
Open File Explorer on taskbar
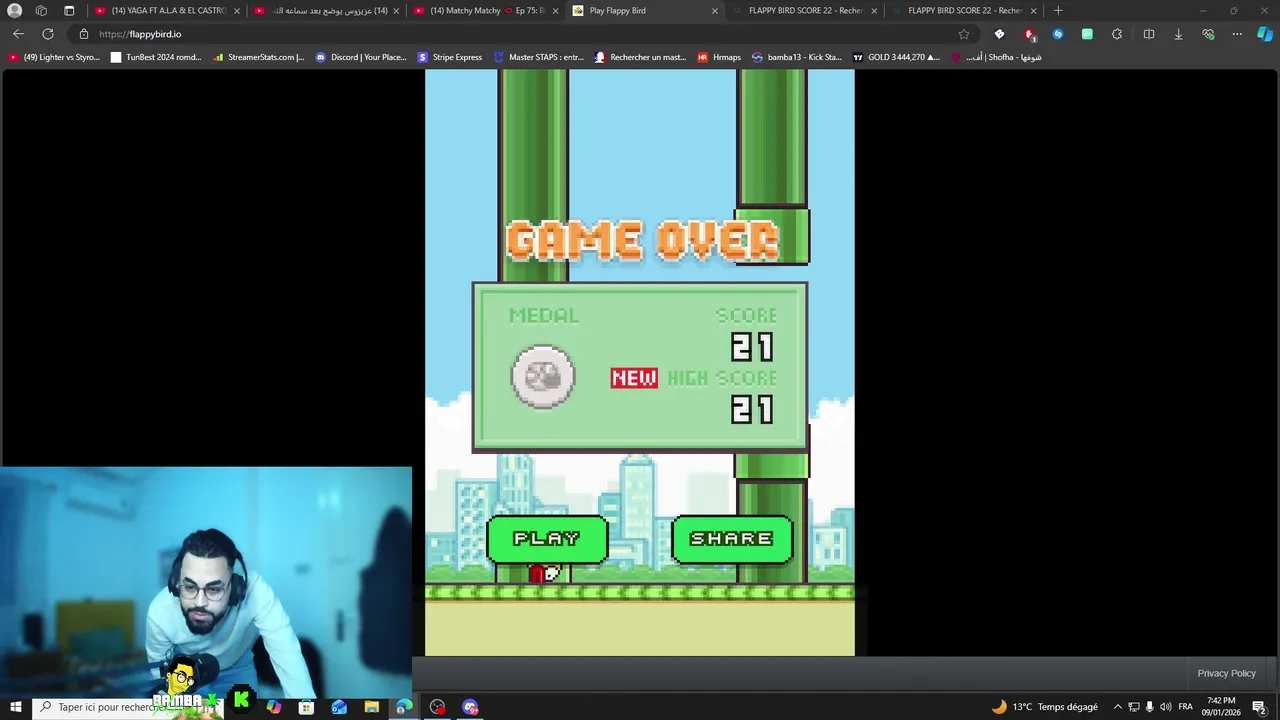(371, 707)
